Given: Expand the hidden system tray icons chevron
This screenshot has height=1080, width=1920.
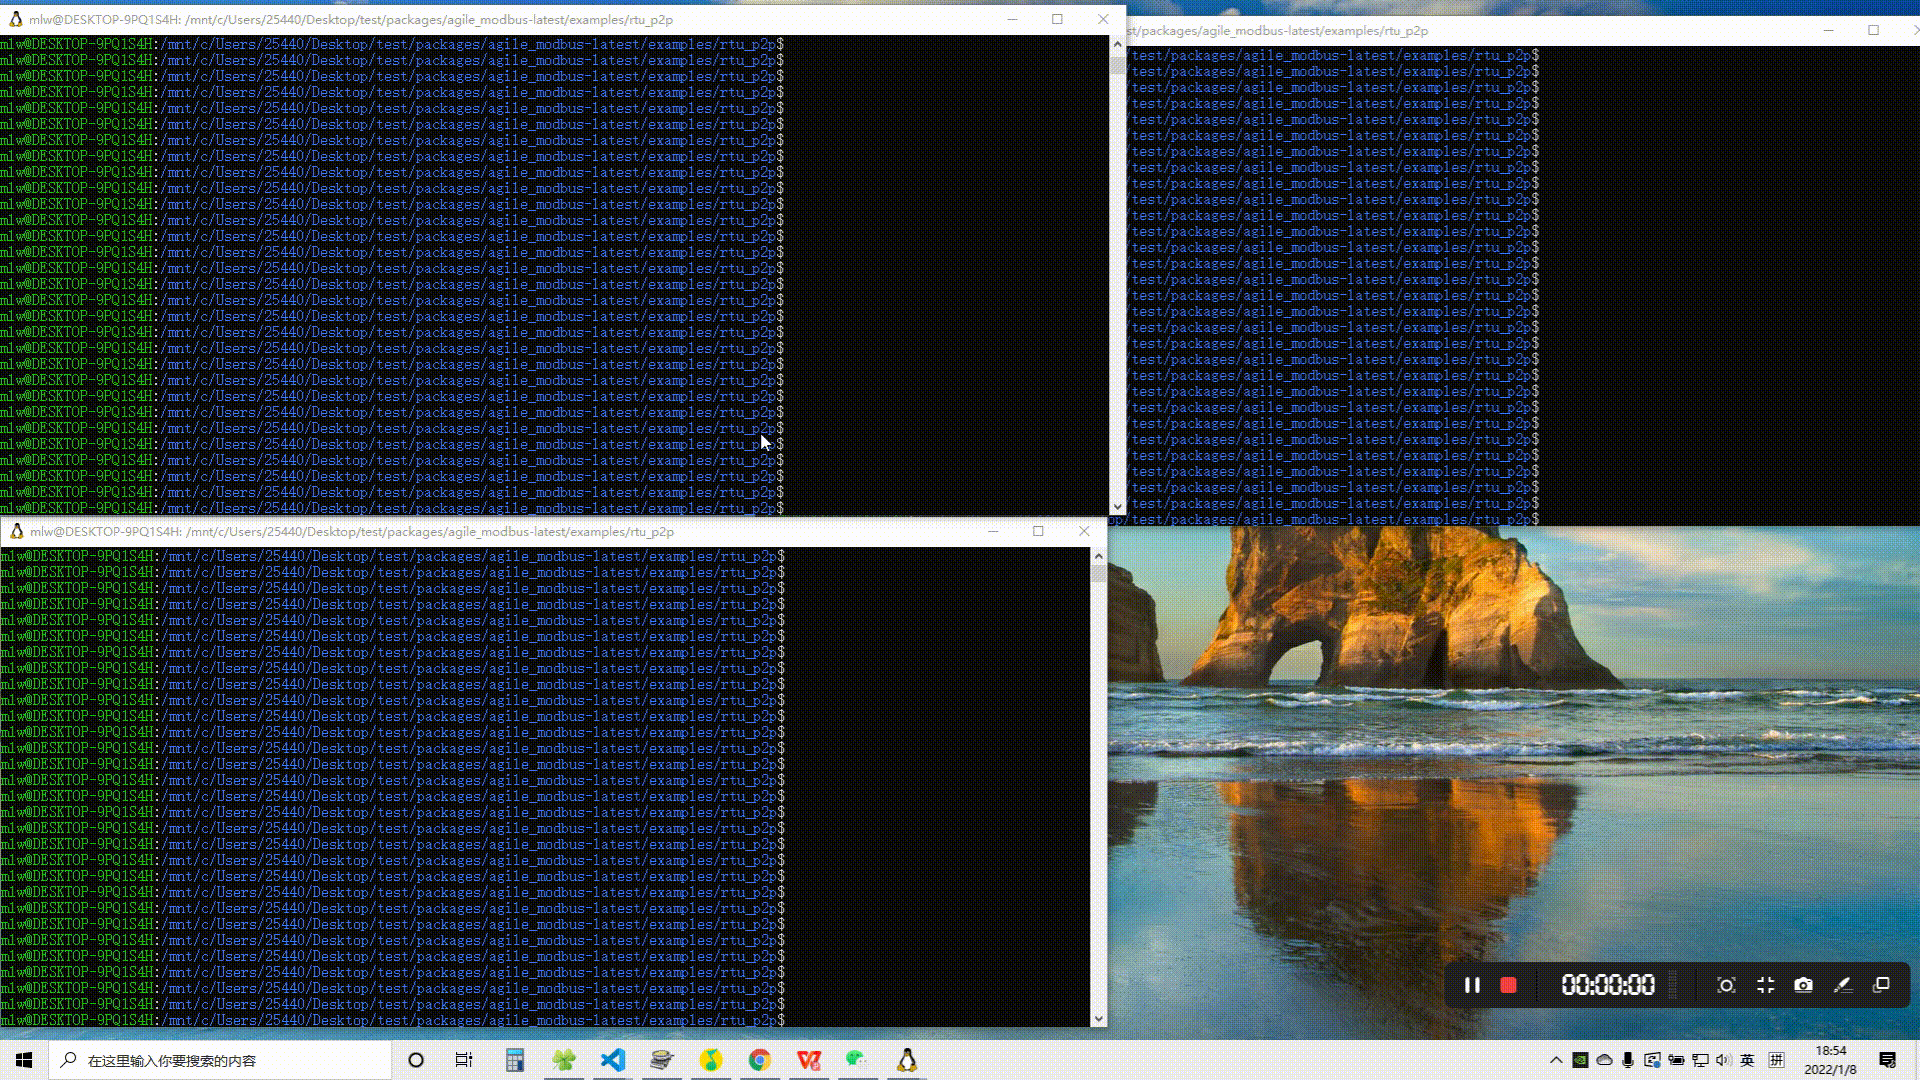Looking at the screenshot, I should tap(1556, 1060).
